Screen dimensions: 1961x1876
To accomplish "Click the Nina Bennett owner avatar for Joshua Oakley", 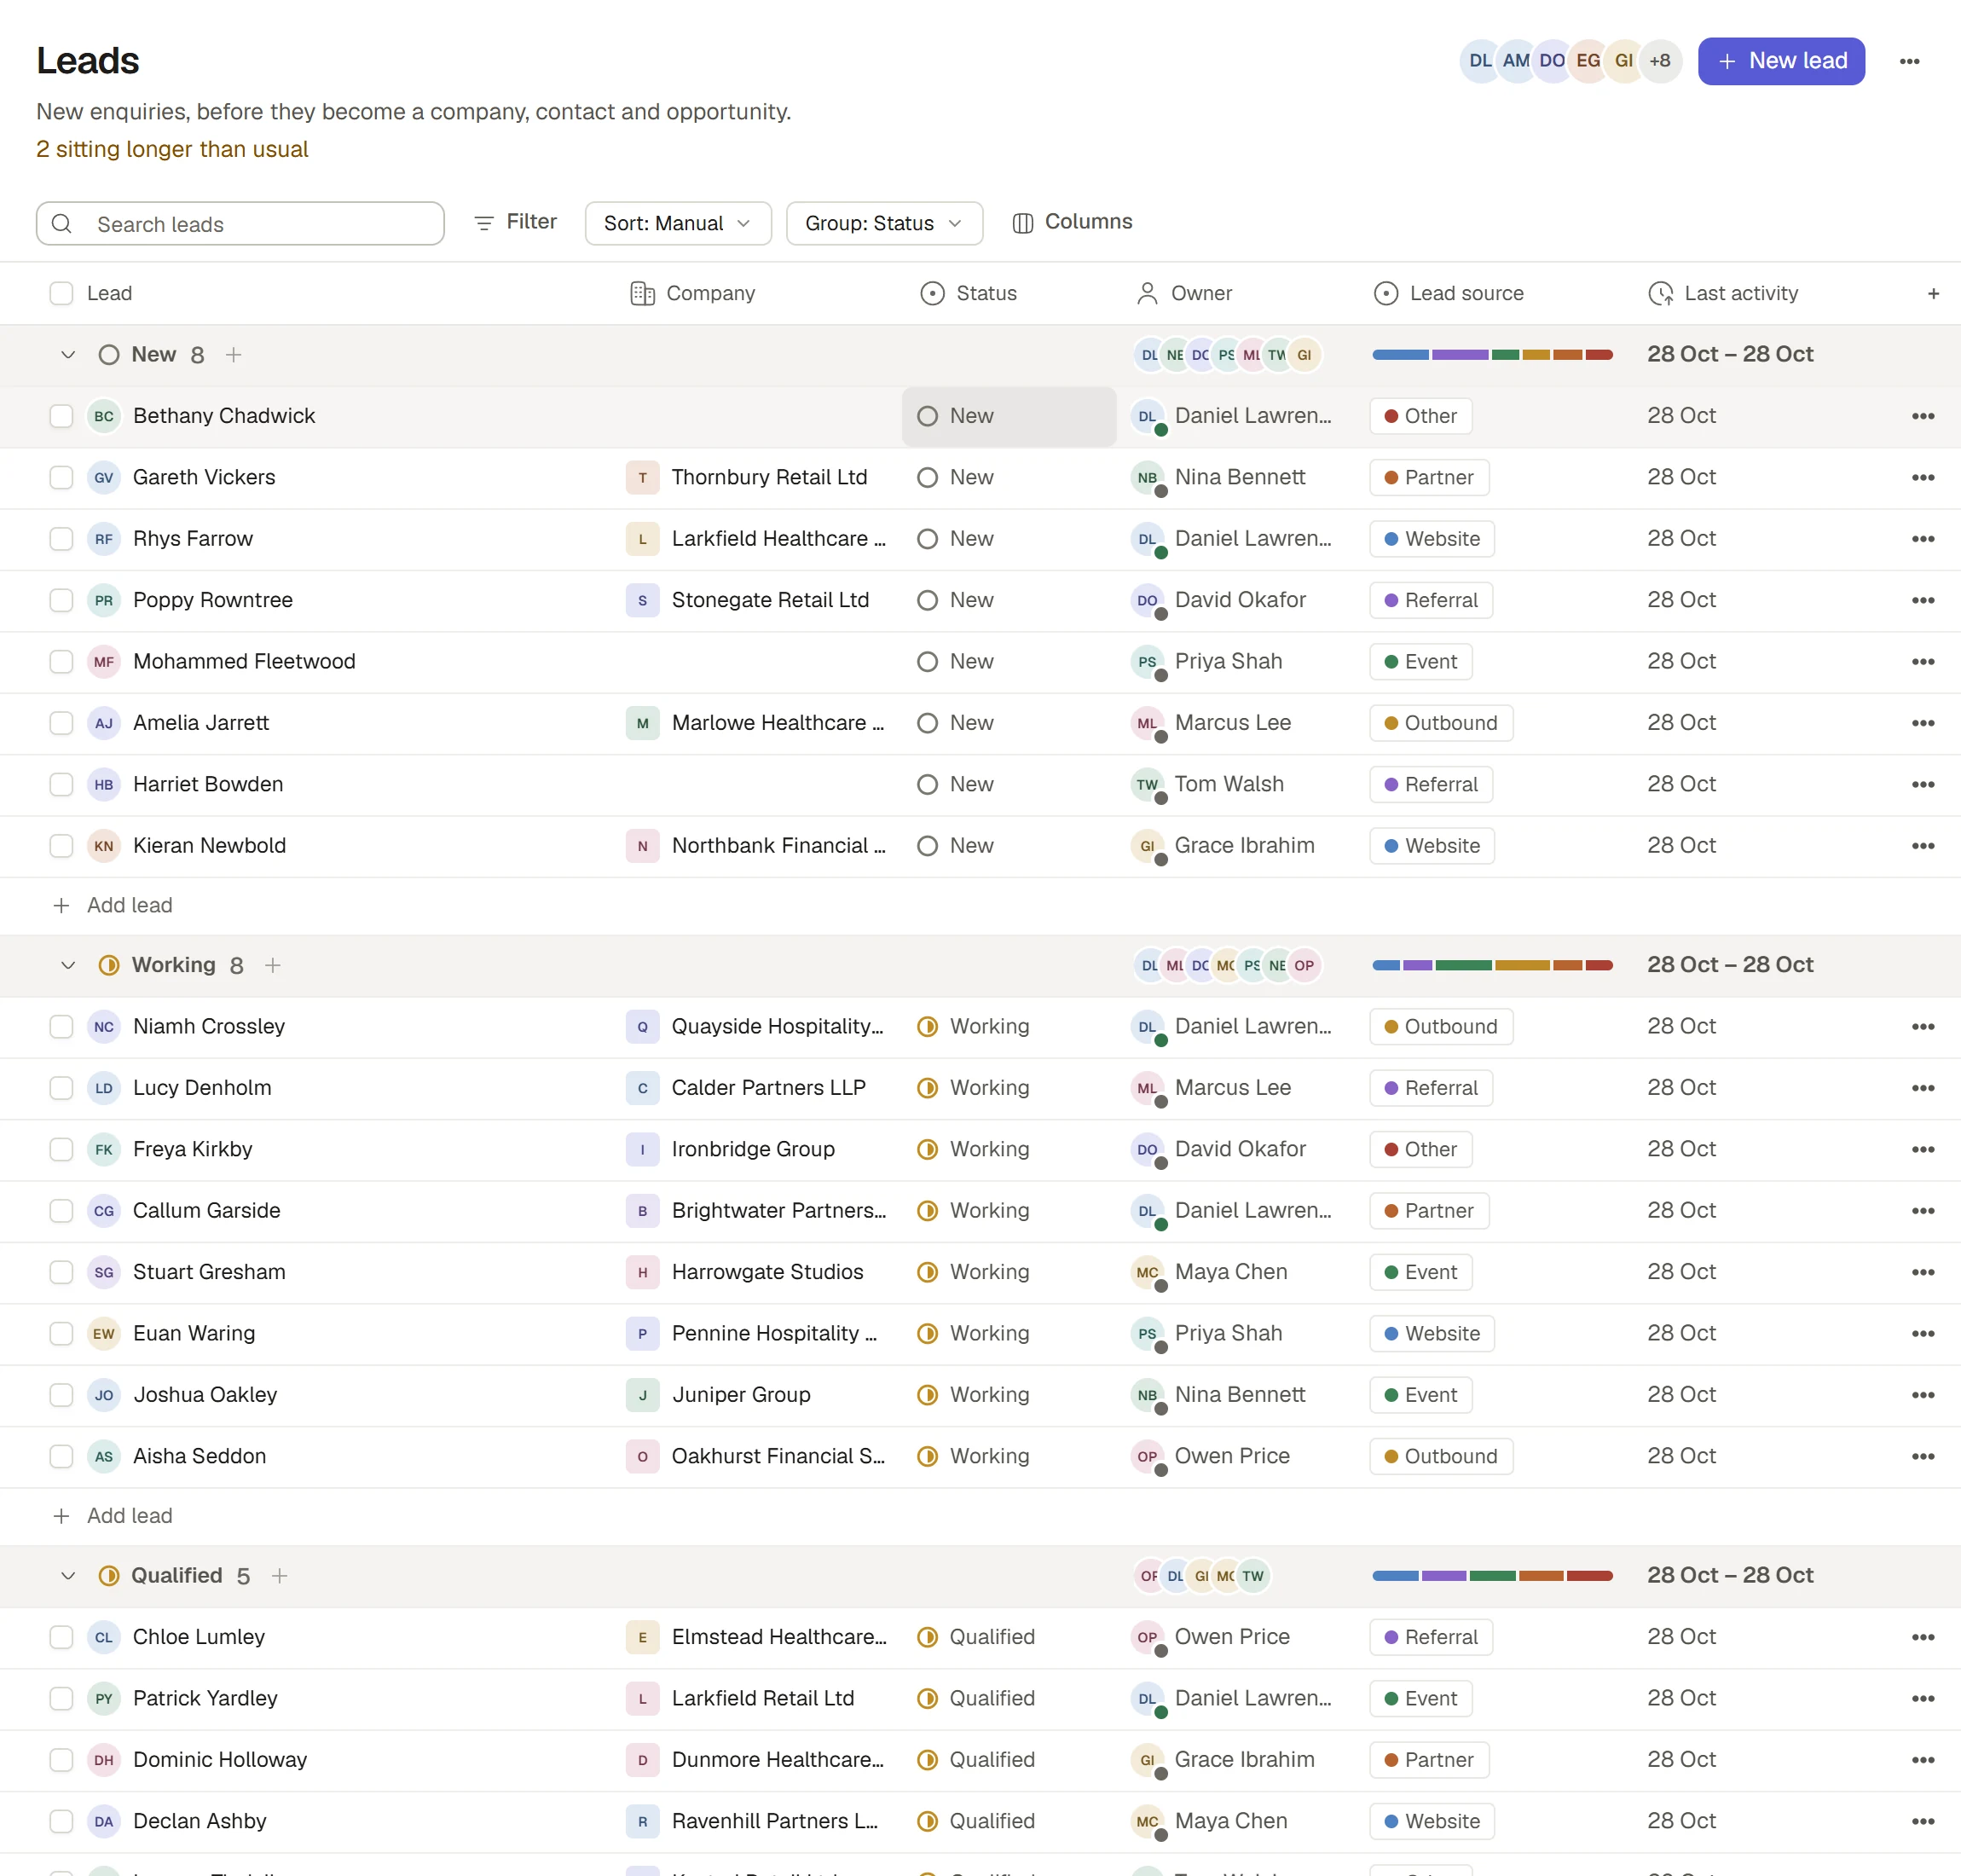I will (x=1148, y=1395).
